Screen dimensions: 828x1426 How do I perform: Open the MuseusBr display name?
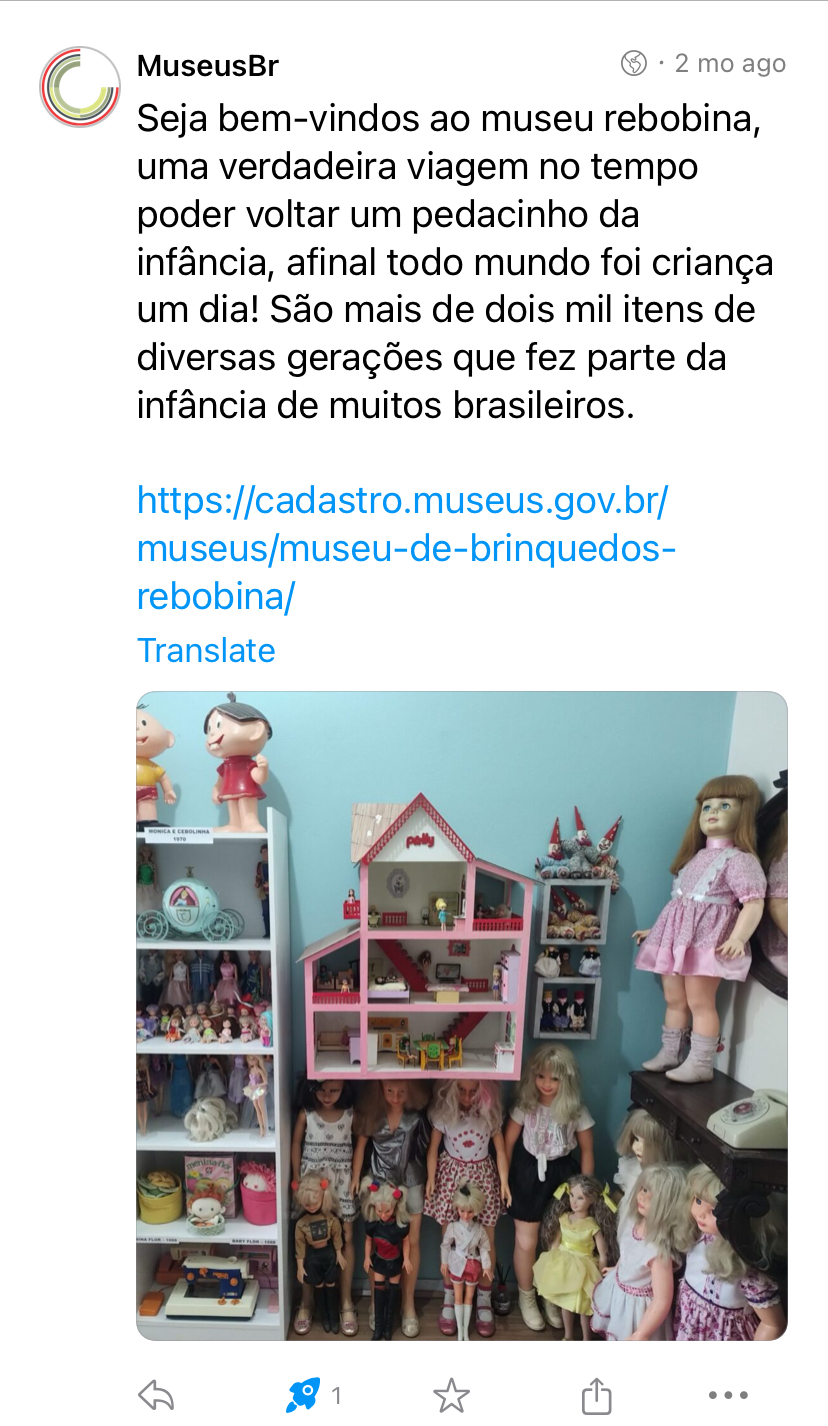tap(208, 66)
